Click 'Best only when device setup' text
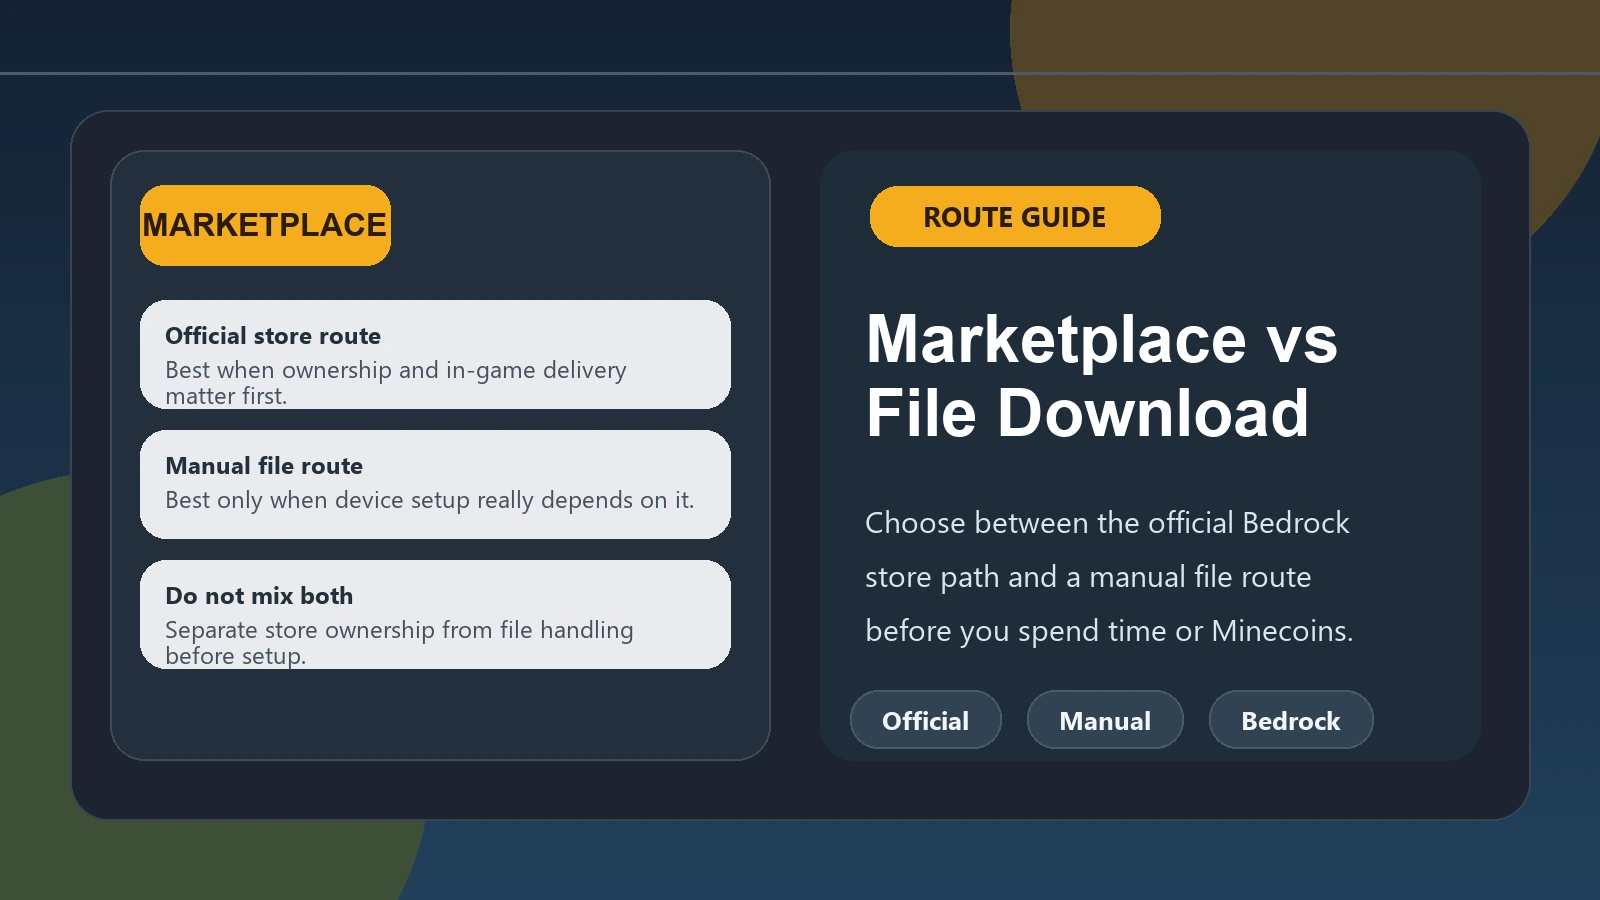The width and height of the screenshot is (1600, 900). [x=429, y=500]
